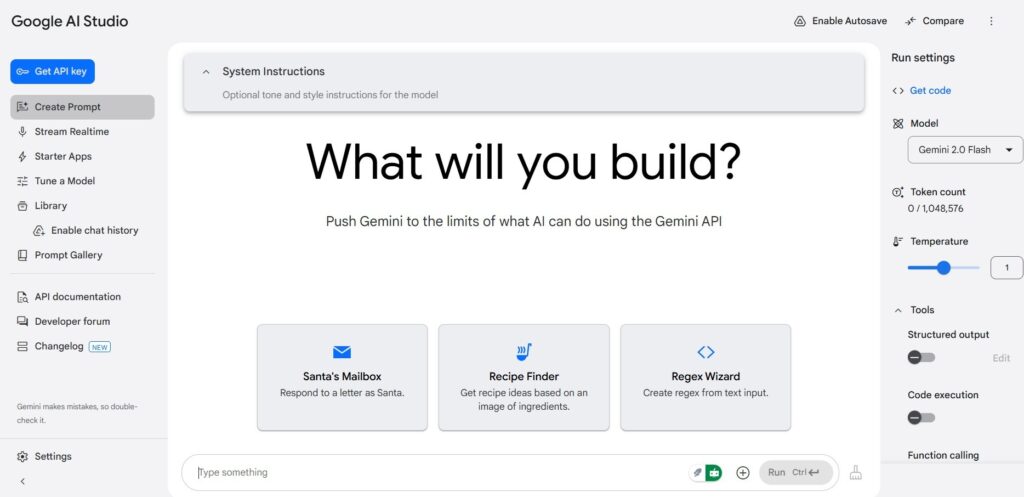The height and width of the screenshot is (497, 1024).
Task: Open the Recipe Finder card
Action: tap(524, 377)
